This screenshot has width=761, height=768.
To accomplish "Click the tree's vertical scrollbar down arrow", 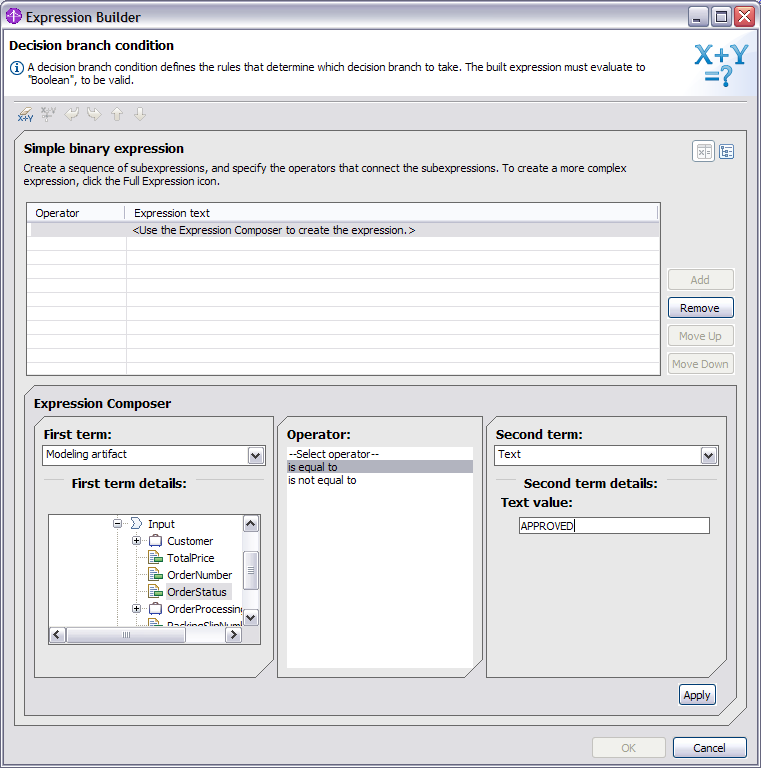I will pos(251,618).
